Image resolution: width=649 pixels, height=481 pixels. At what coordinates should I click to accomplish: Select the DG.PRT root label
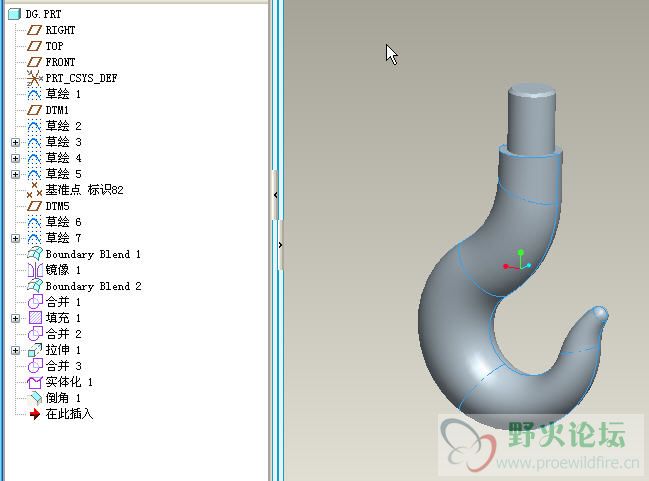43,14
